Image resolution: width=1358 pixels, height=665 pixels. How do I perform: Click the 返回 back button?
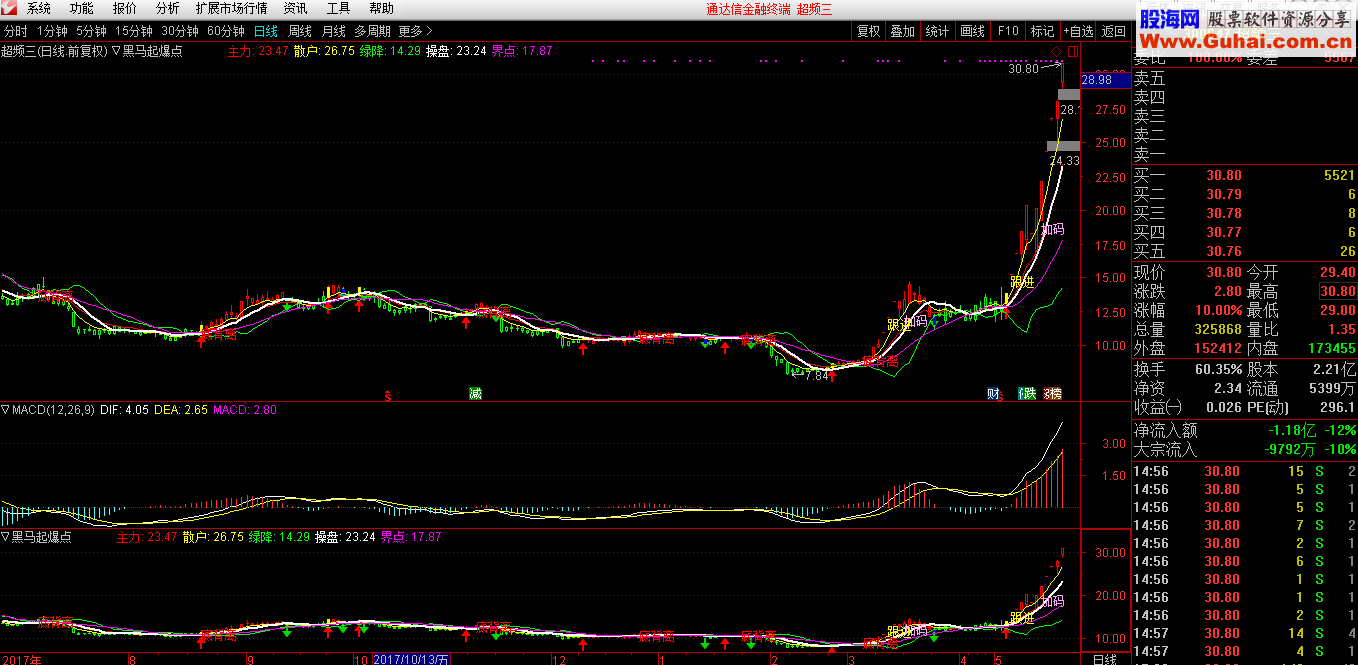[1113, 31]
